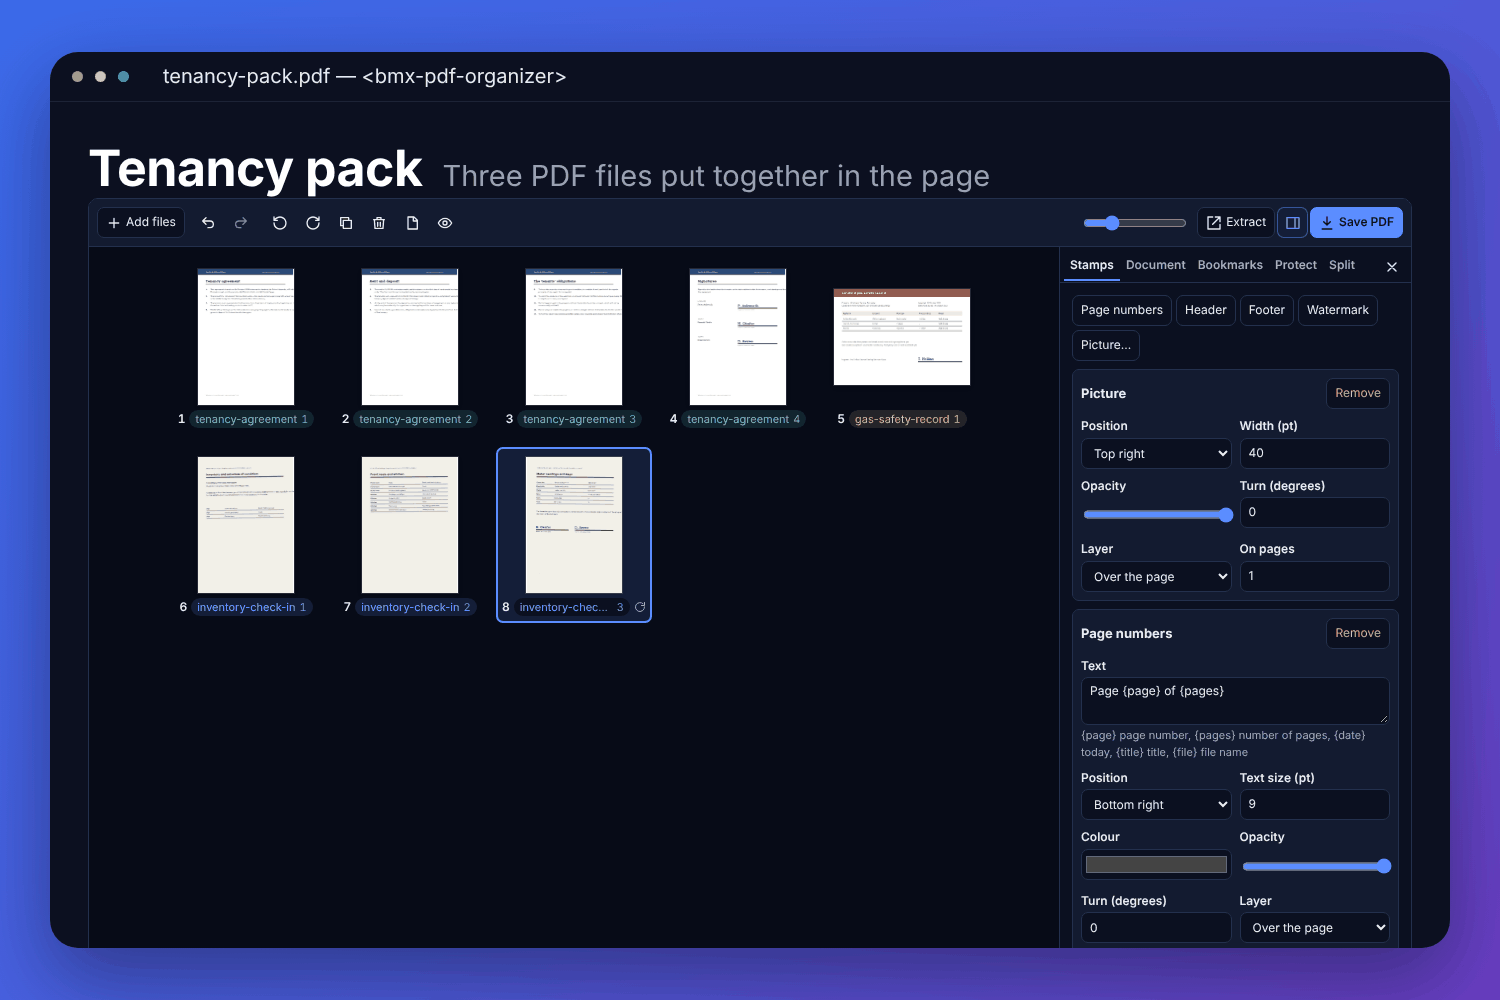Save the PDF
The width and height of the screenshot is (1500, 1000).
1356,222
